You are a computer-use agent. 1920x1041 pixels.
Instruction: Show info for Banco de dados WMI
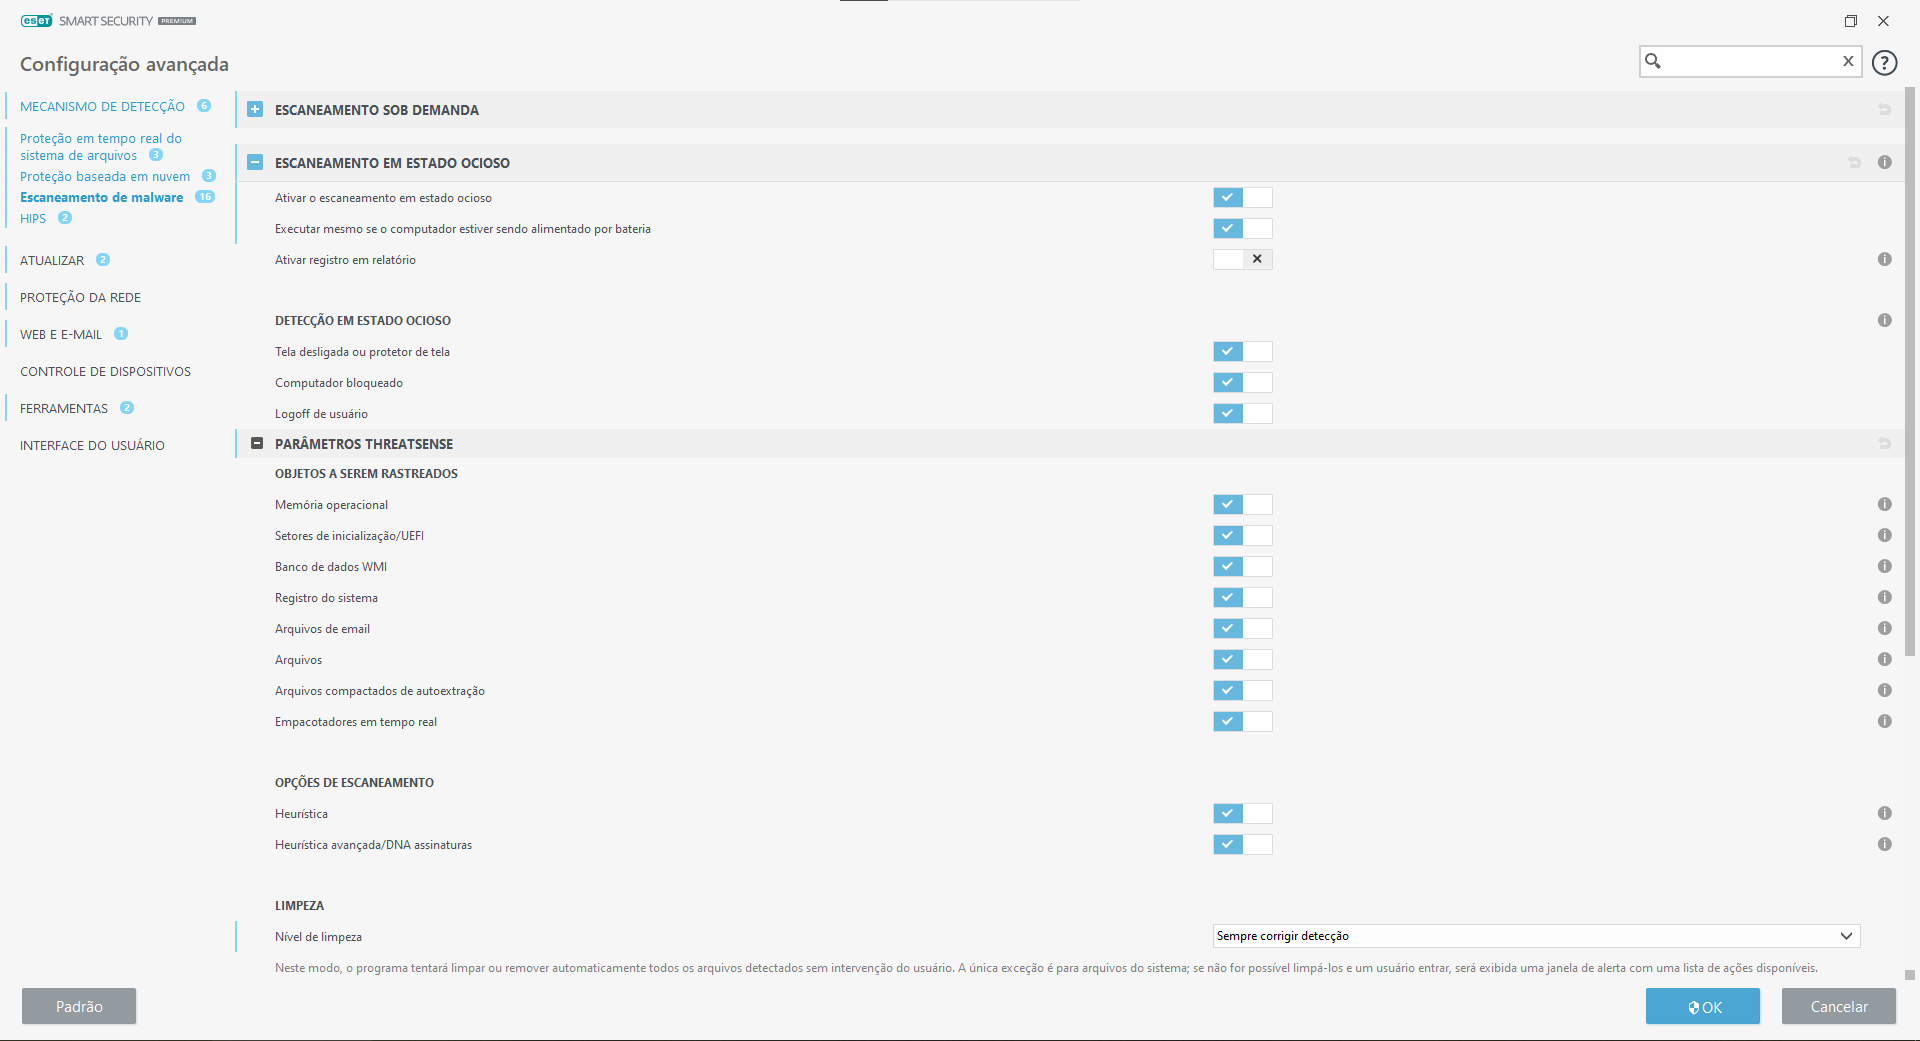click(1884, 566)
